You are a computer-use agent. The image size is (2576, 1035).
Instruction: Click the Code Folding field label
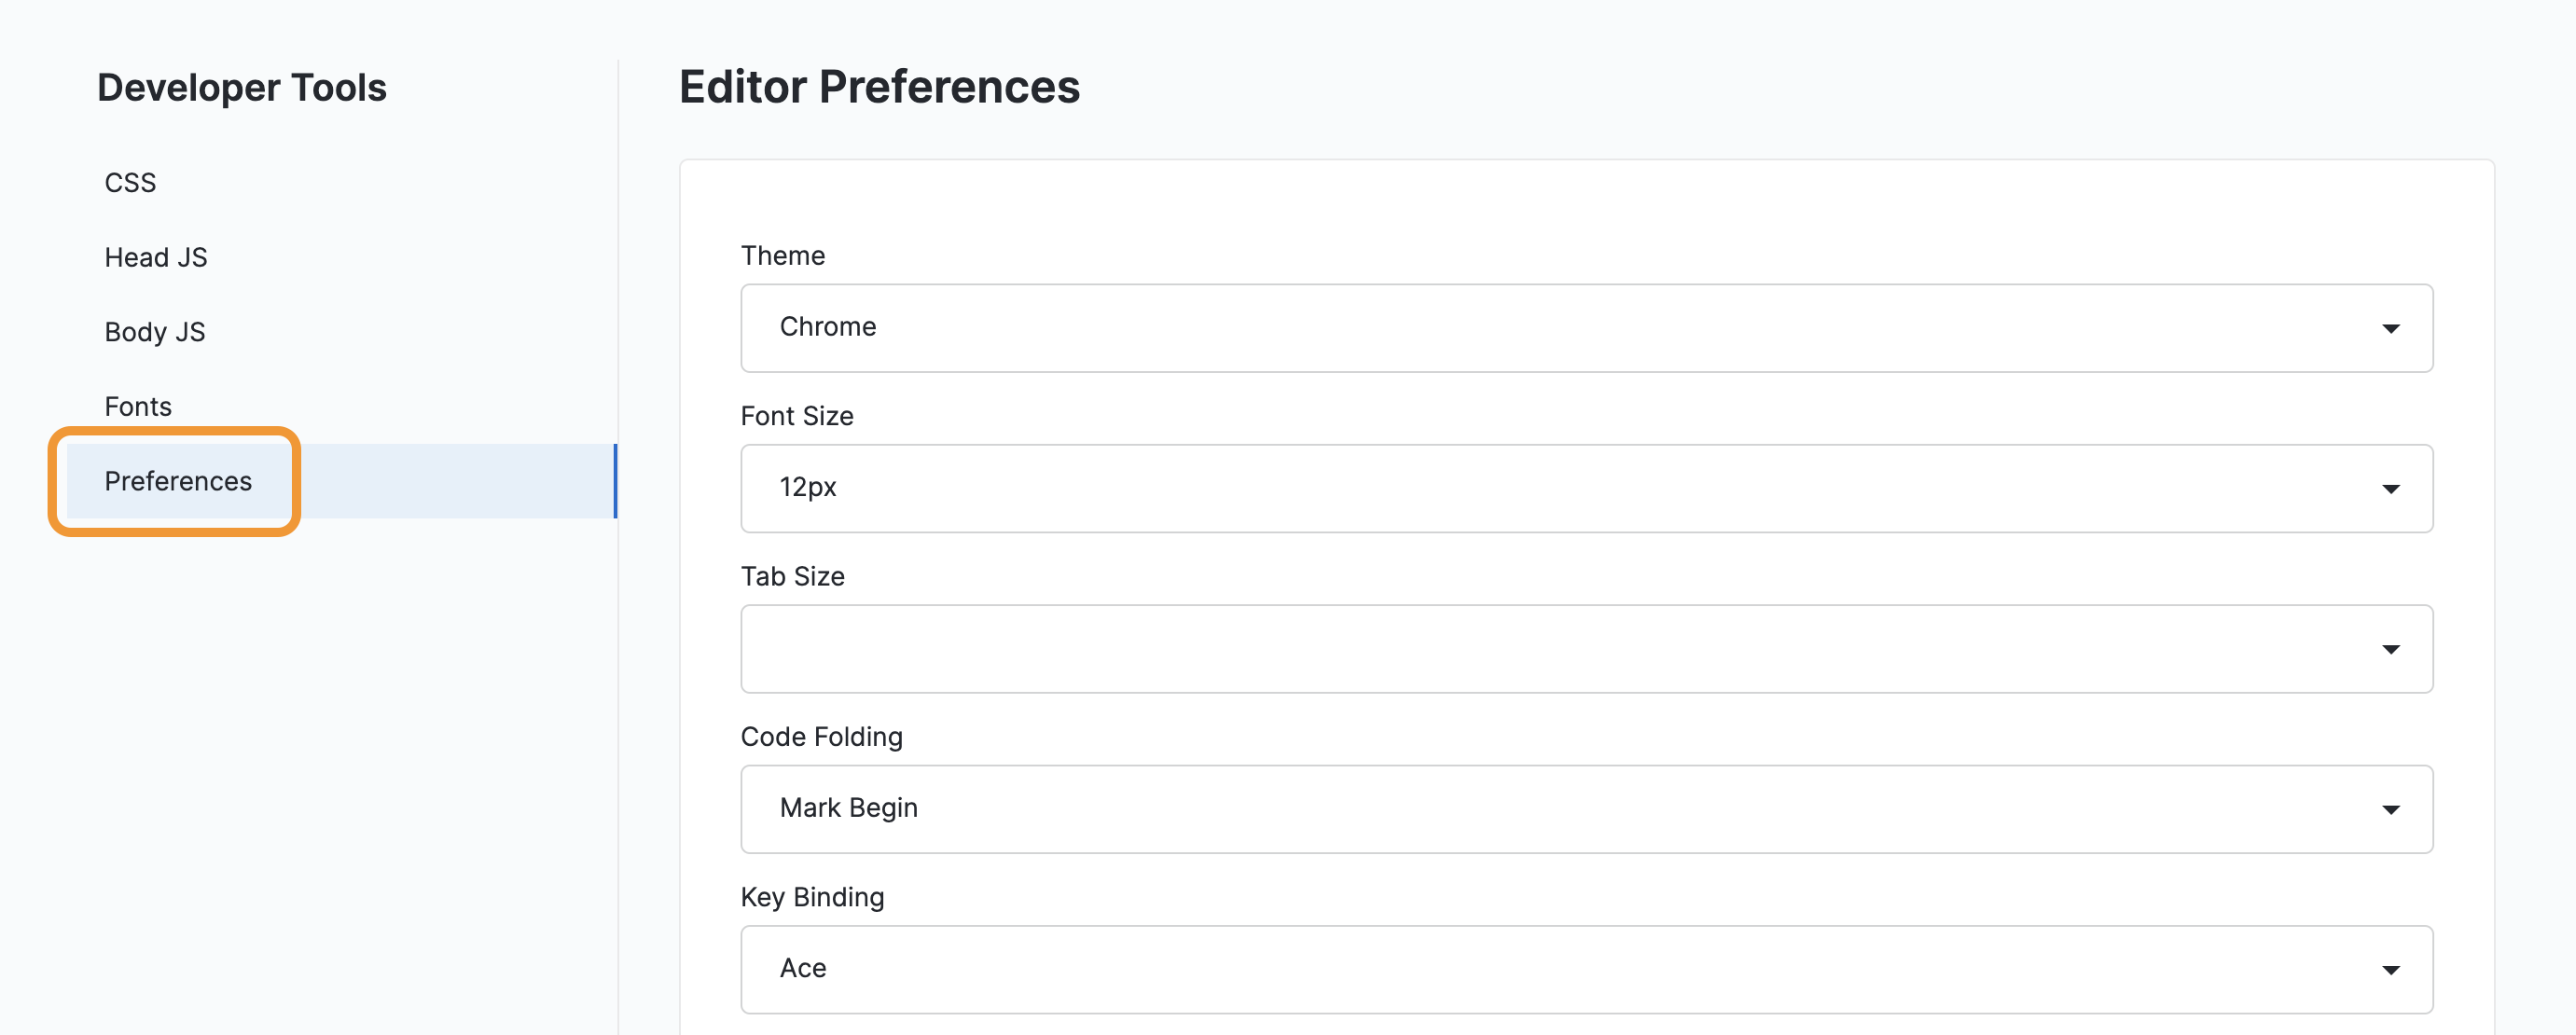point(822,737)
